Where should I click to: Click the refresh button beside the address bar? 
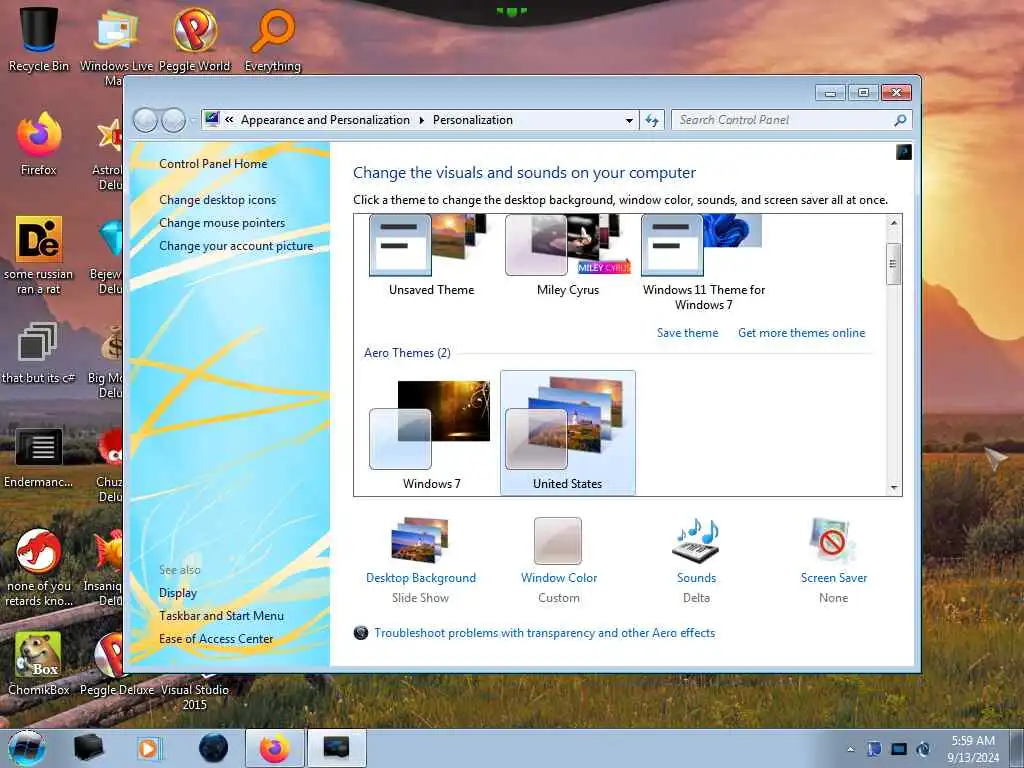[x=652, y=120]
